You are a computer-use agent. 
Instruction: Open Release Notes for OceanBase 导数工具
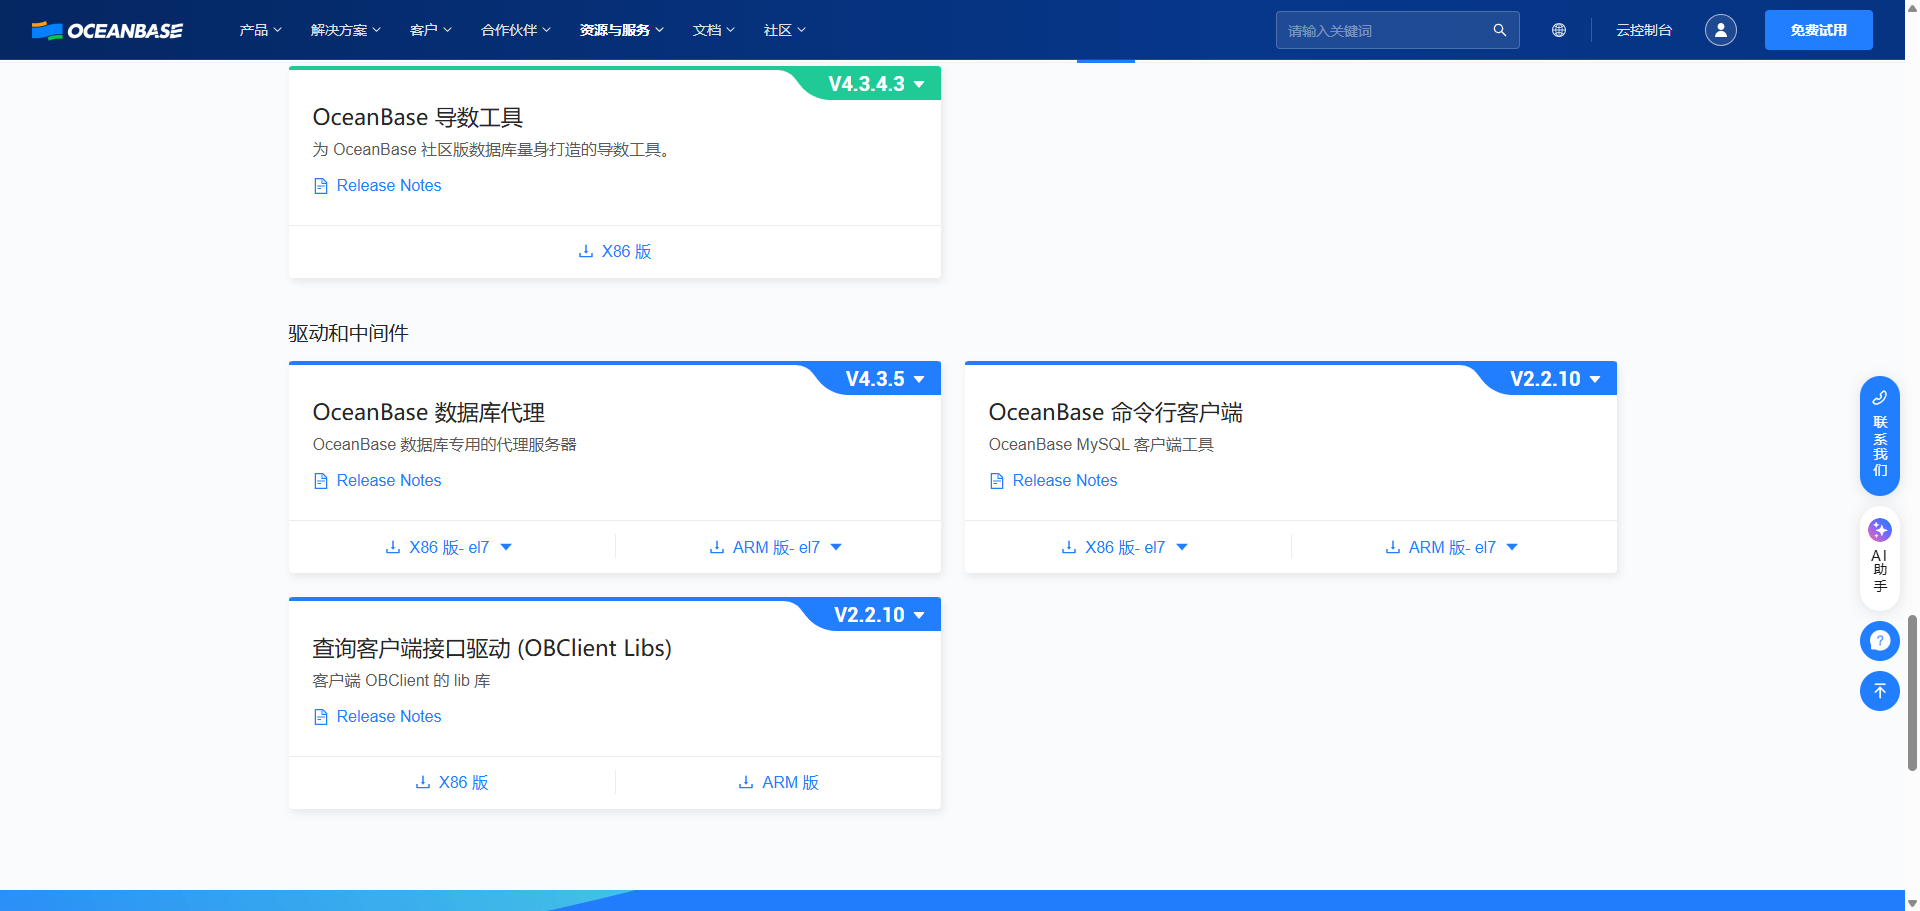tap(388, 185)
